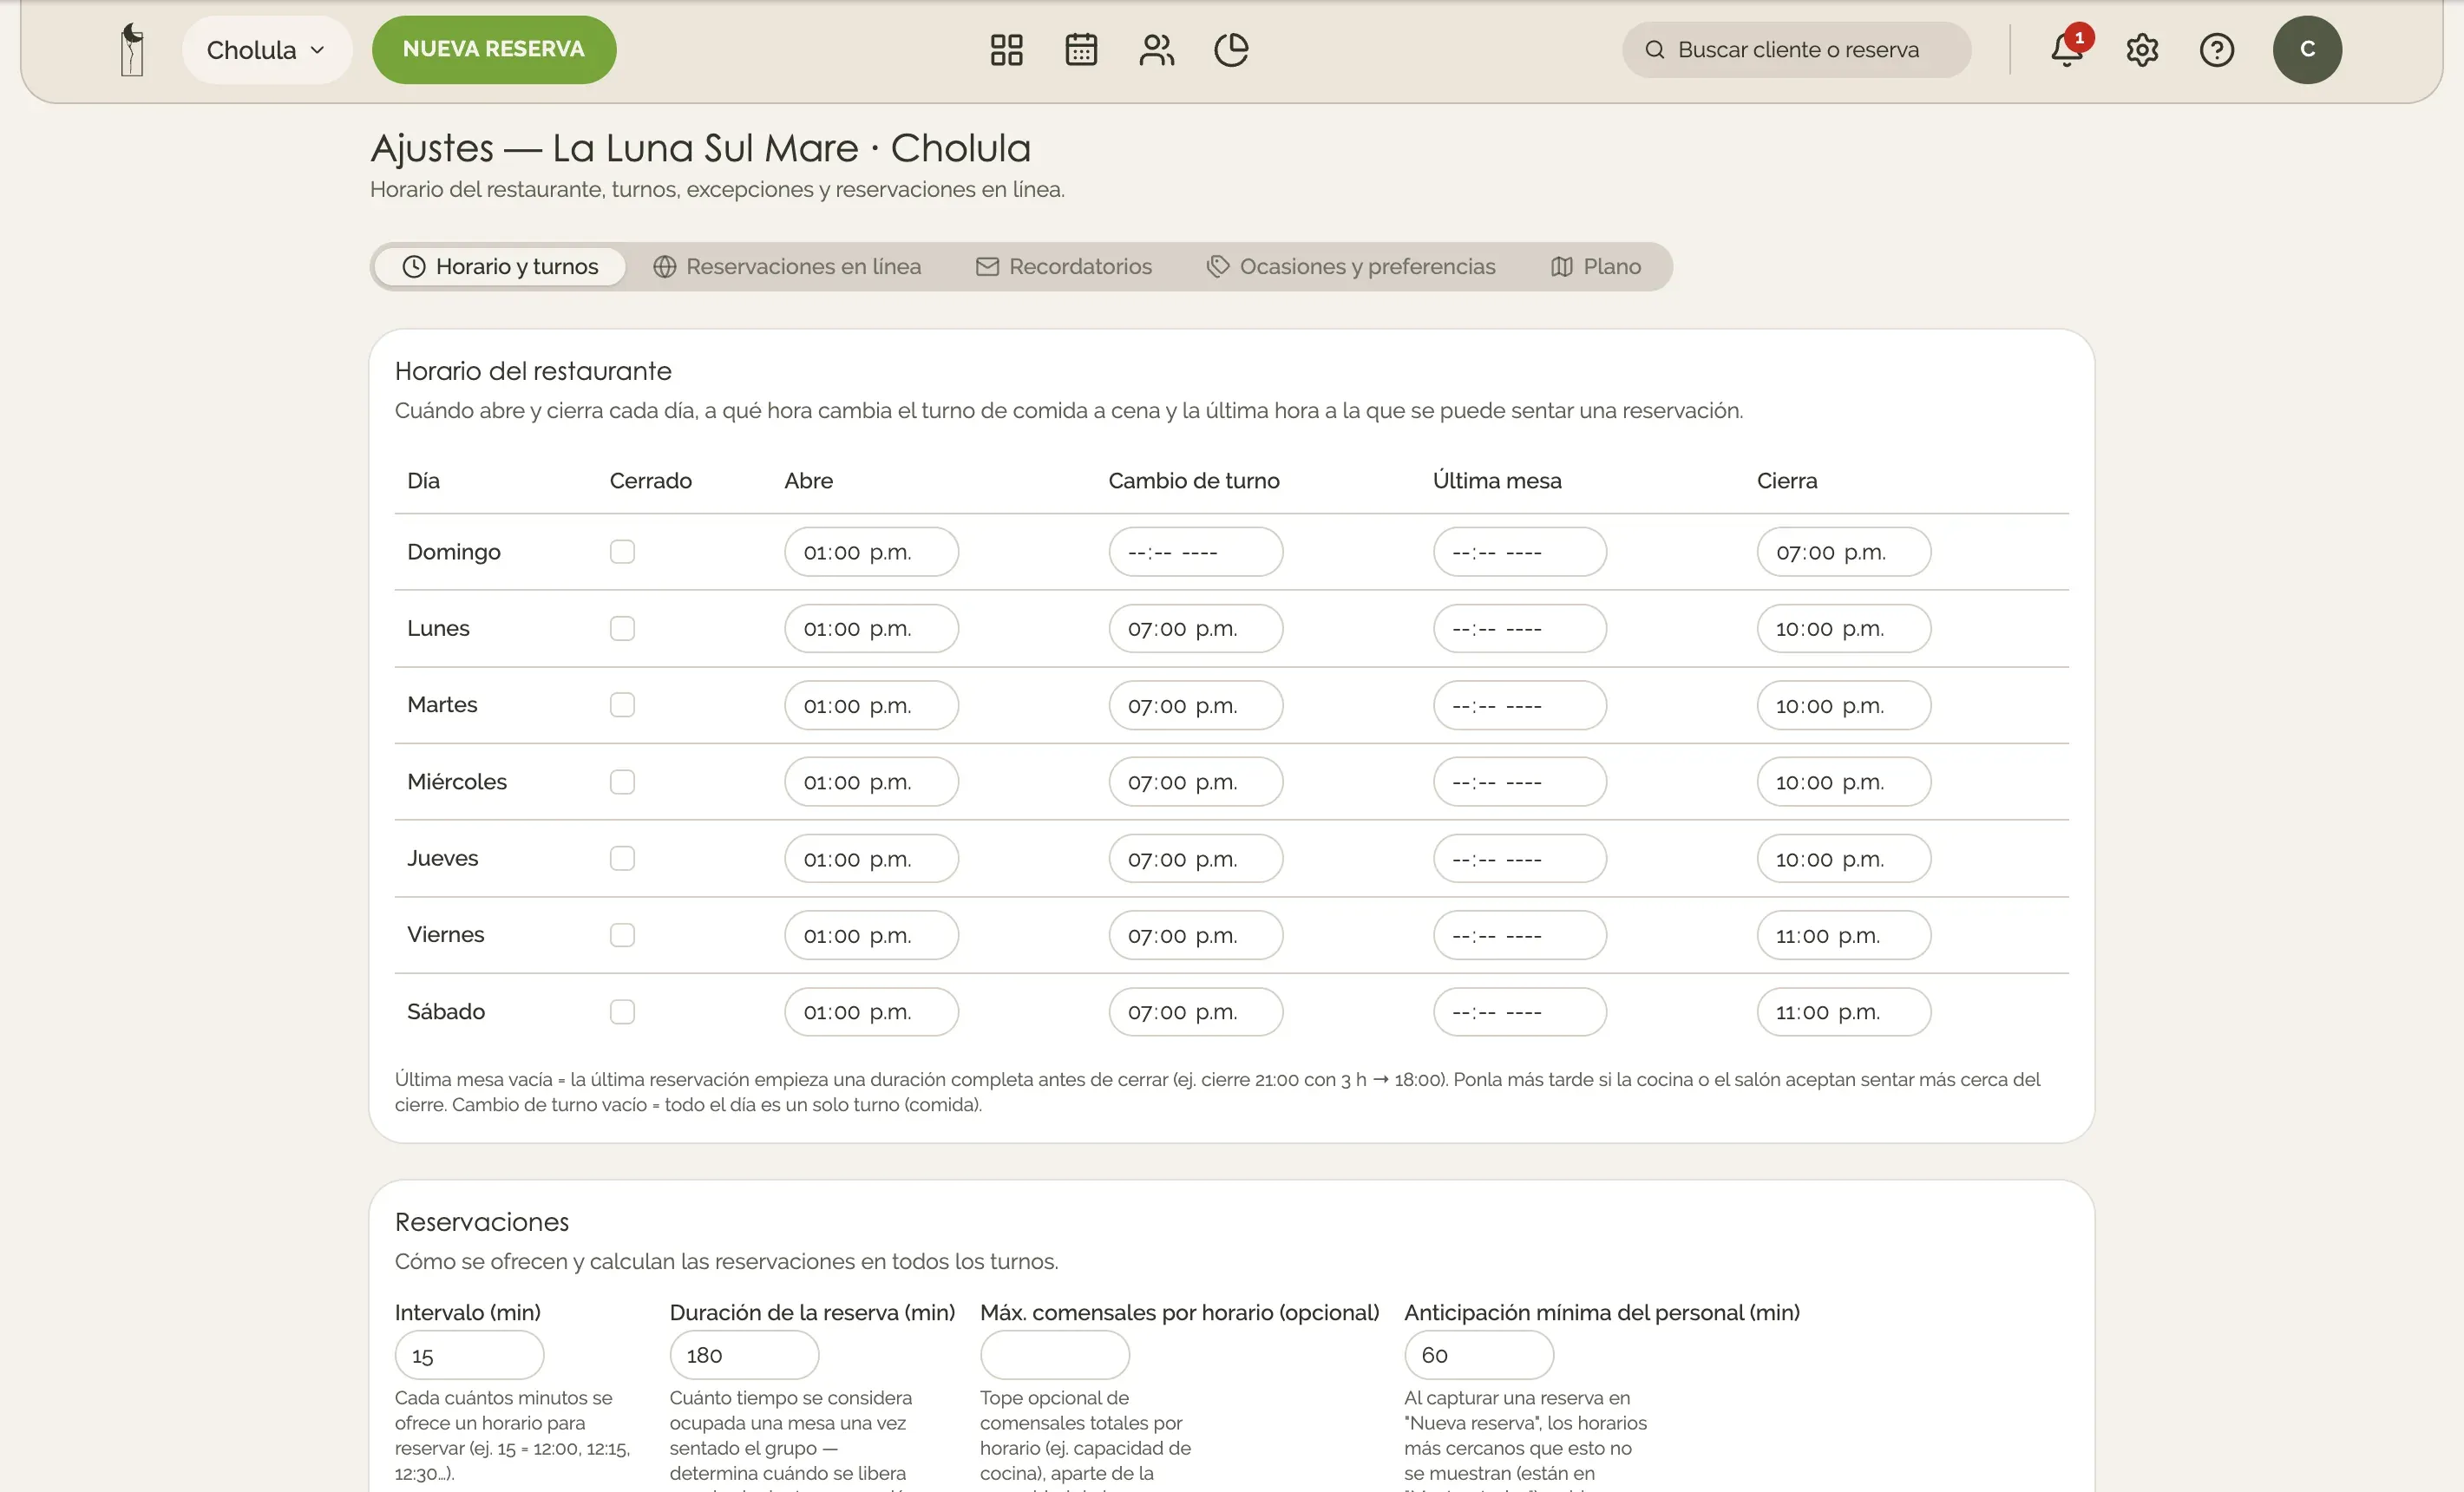The width and height of the screenshot is (2464, 1492).
Task: Open the help question mark icon
Action: (x=2217, y=49)
